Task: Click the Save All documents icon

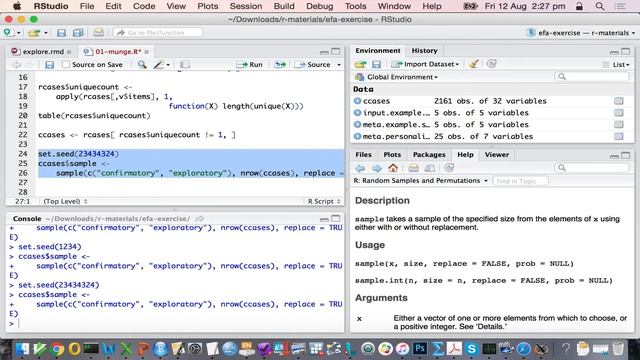Action: pyautogui.click(x=78, y=33)
